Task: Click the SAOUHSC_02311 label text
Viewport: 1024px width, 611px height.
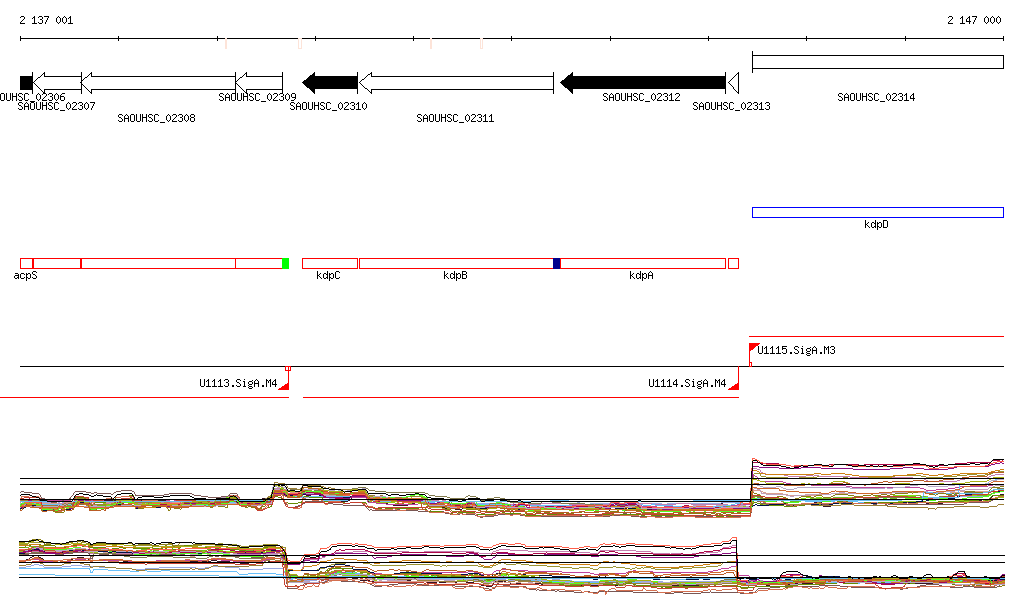Action: pyautogui.click(x=455, y=118)
